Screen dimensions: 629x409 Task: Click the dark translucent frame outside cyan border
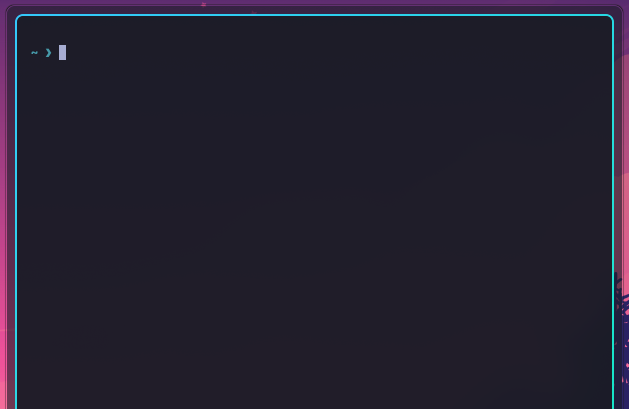[x=10, y=200]
